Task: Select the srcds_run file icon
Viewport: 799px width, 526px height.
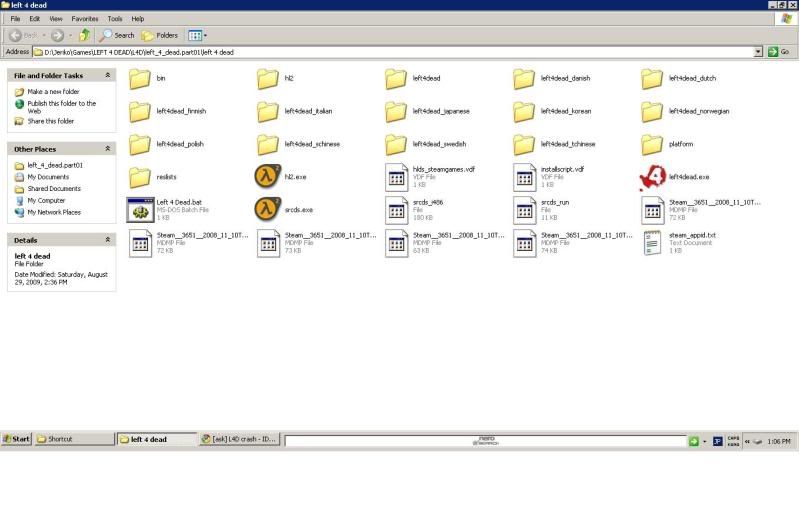Action: 524,210
